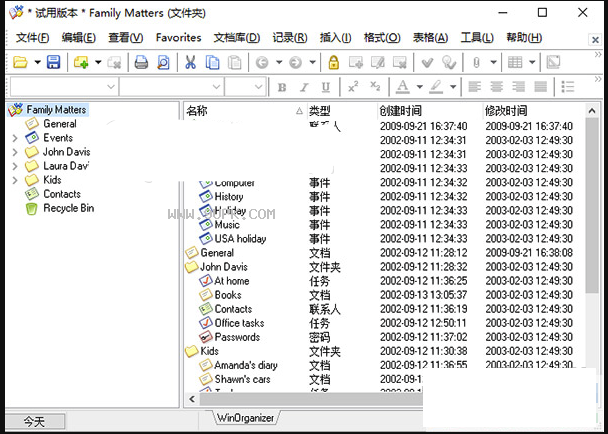Viewport: 608px width, 434px height.
Task: Apply Italic formatting
Action: pos(304,87)
